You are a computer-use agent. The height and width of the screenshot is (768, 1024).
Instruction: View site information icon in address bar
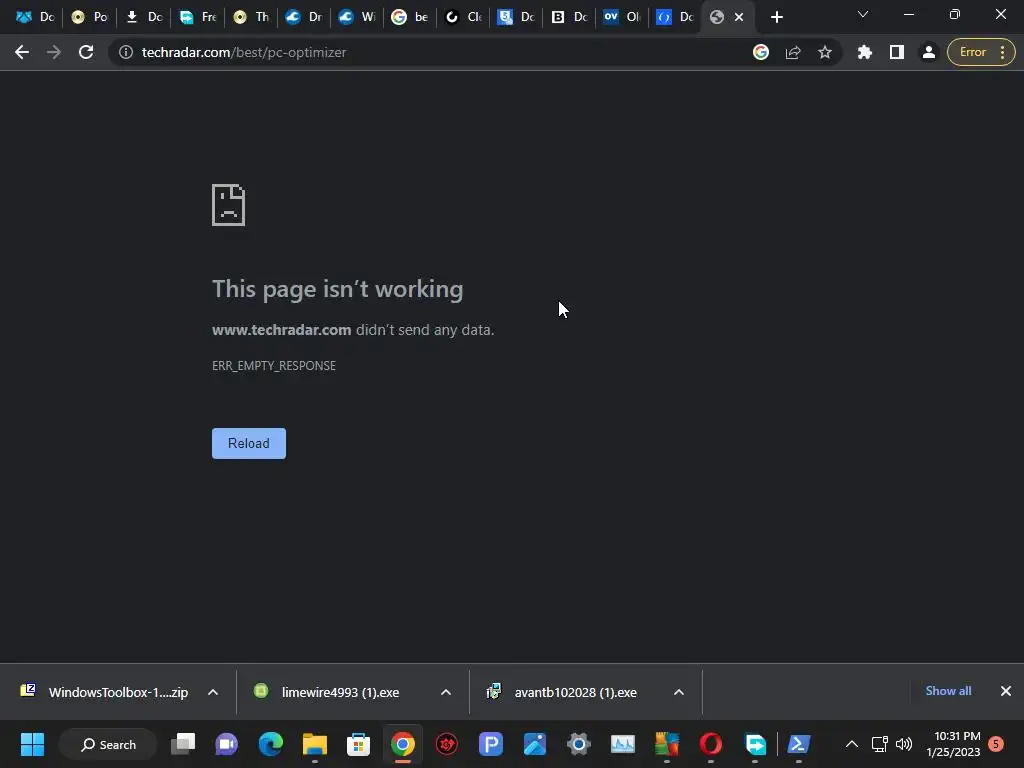(x=126, y=52)
